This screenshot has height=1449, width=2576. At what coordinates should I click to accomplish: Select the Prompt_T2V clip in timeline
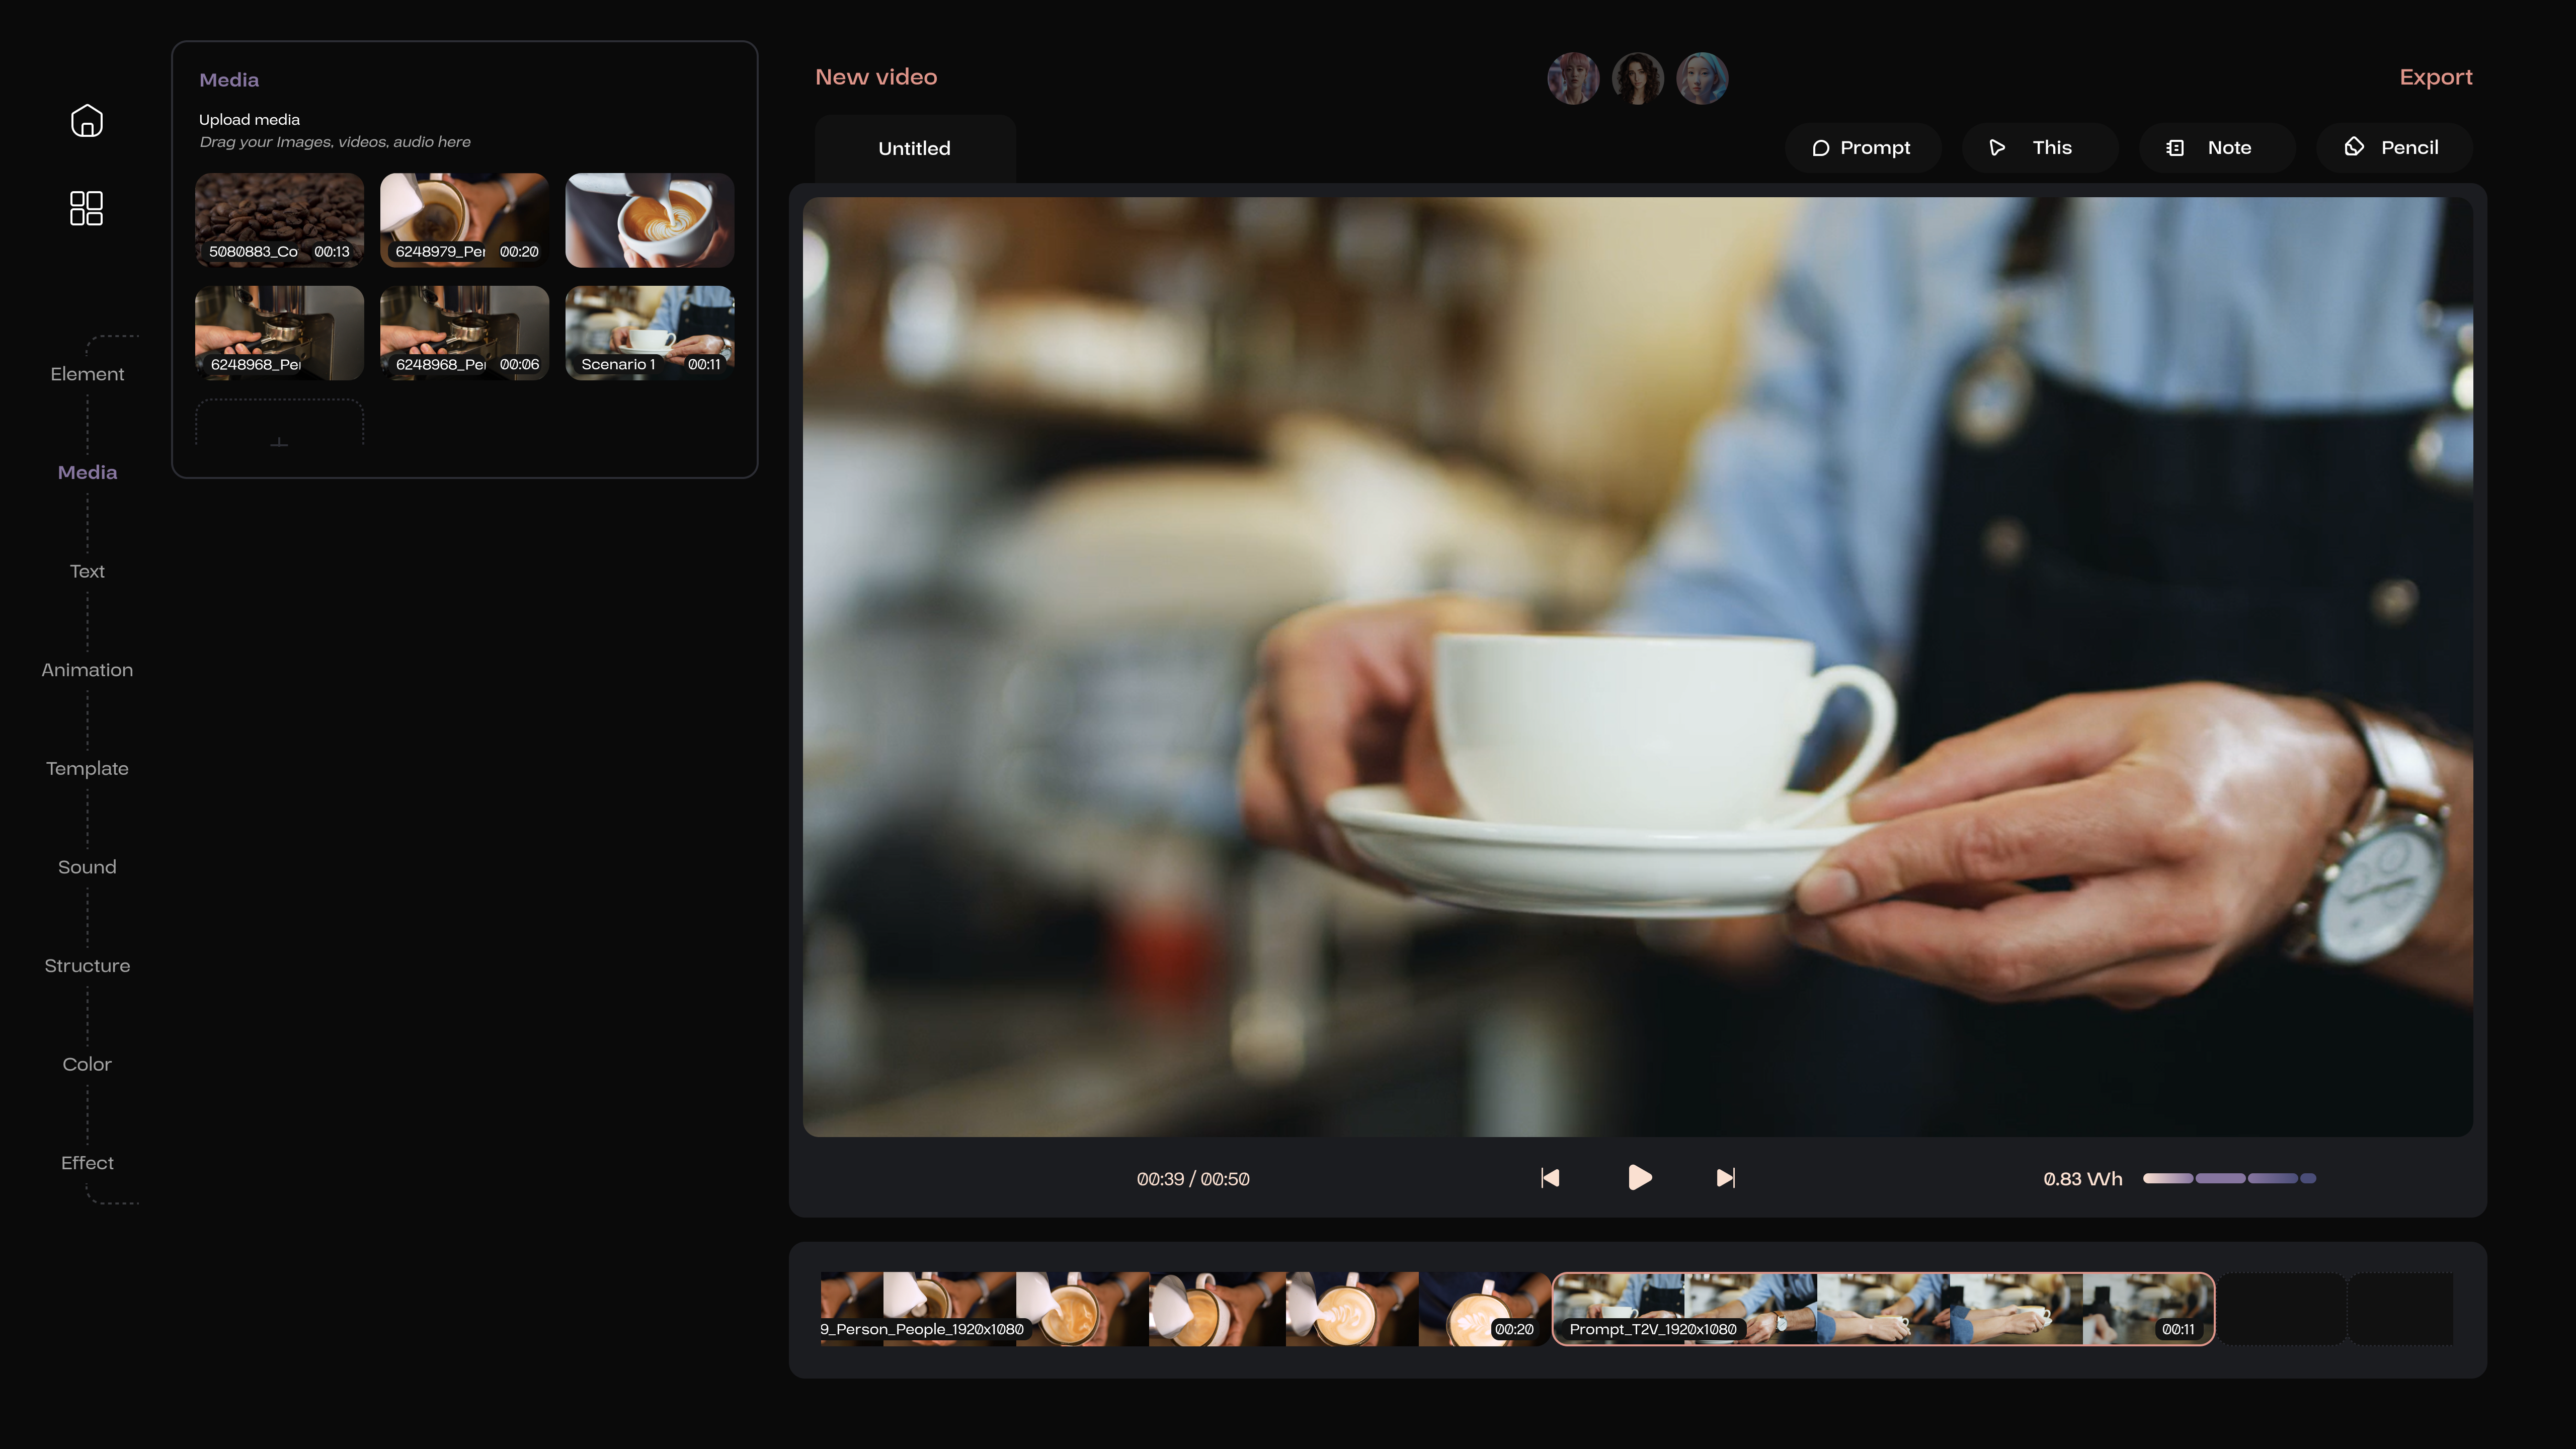click(1883, 1308)
